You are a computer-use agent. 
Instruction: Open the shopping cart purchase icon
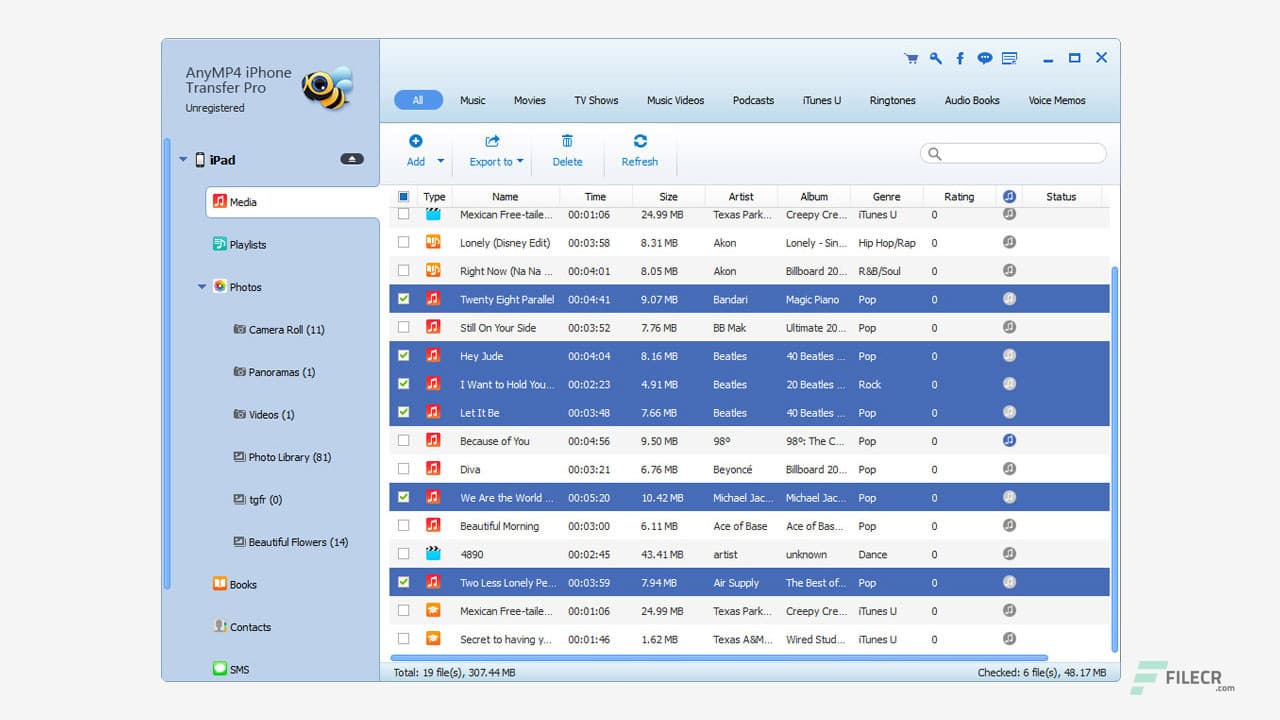(911, 58)
